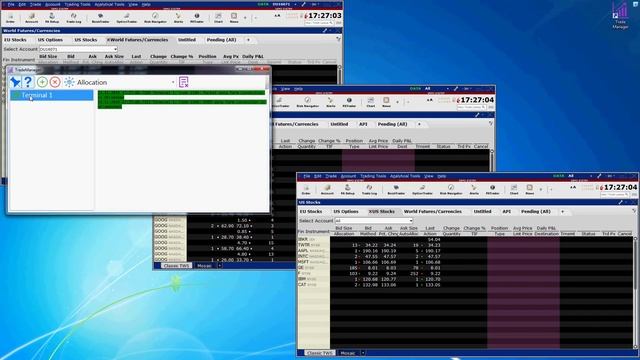This screenshot has height=360, width=640.
Task: Open Trade Log in the bottom-right TWS toolbar
Action: pyautogui.click(x=369, y=190)
